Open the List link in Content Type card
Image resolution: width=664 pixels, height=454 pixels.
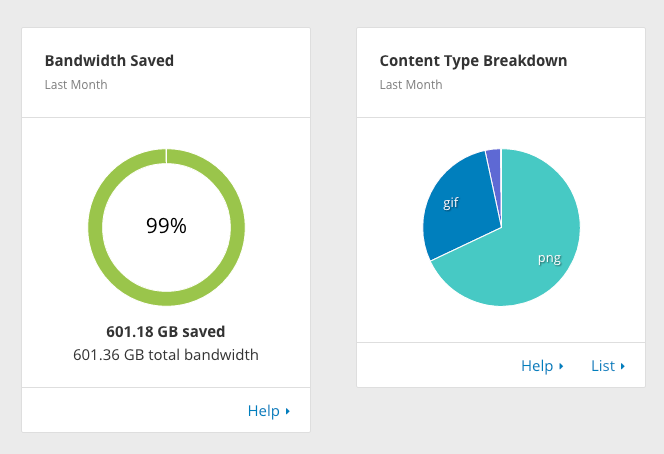[603, 366]
